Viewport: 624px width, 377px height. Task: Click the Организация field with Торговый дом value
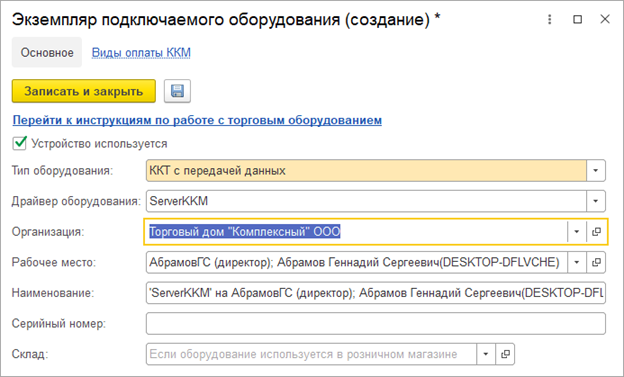point(356,231)
